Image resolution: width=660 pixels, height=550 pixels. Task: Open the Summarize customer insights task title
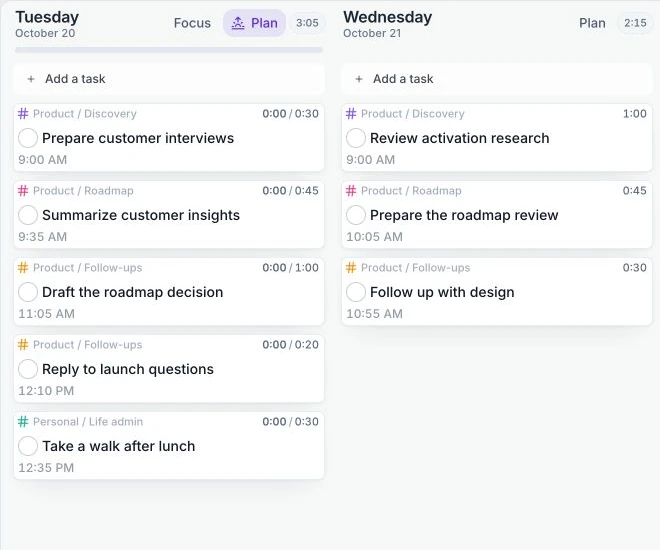141,215
